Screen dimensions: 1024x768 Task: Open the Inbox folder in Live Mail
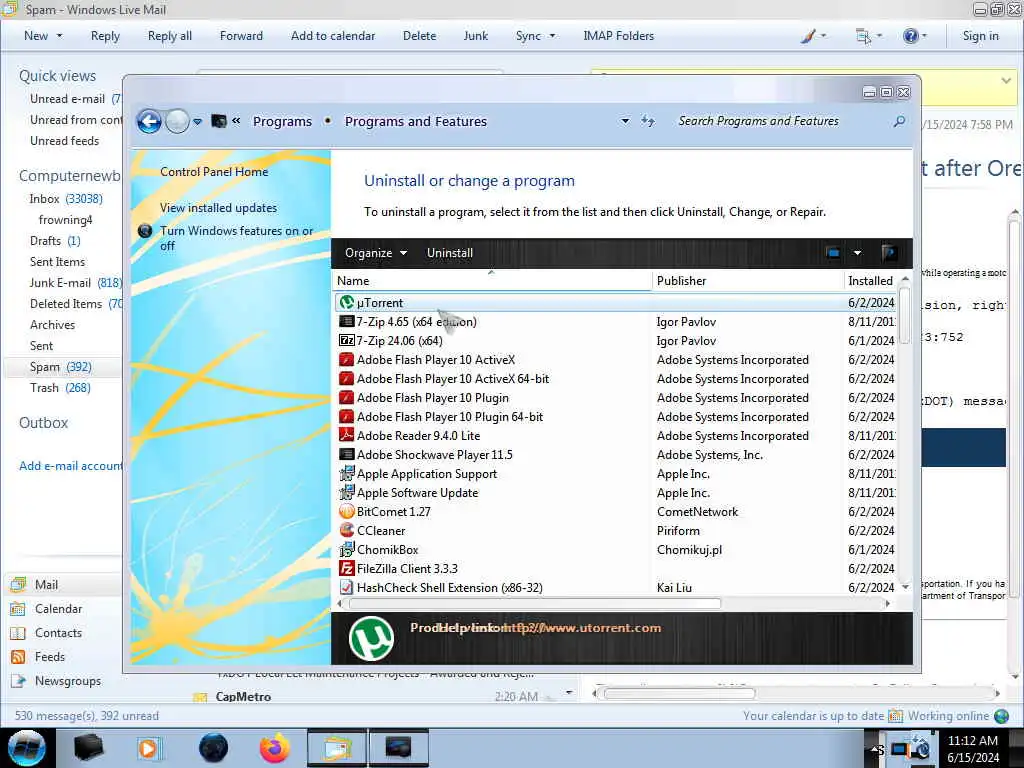click(66, 199)
